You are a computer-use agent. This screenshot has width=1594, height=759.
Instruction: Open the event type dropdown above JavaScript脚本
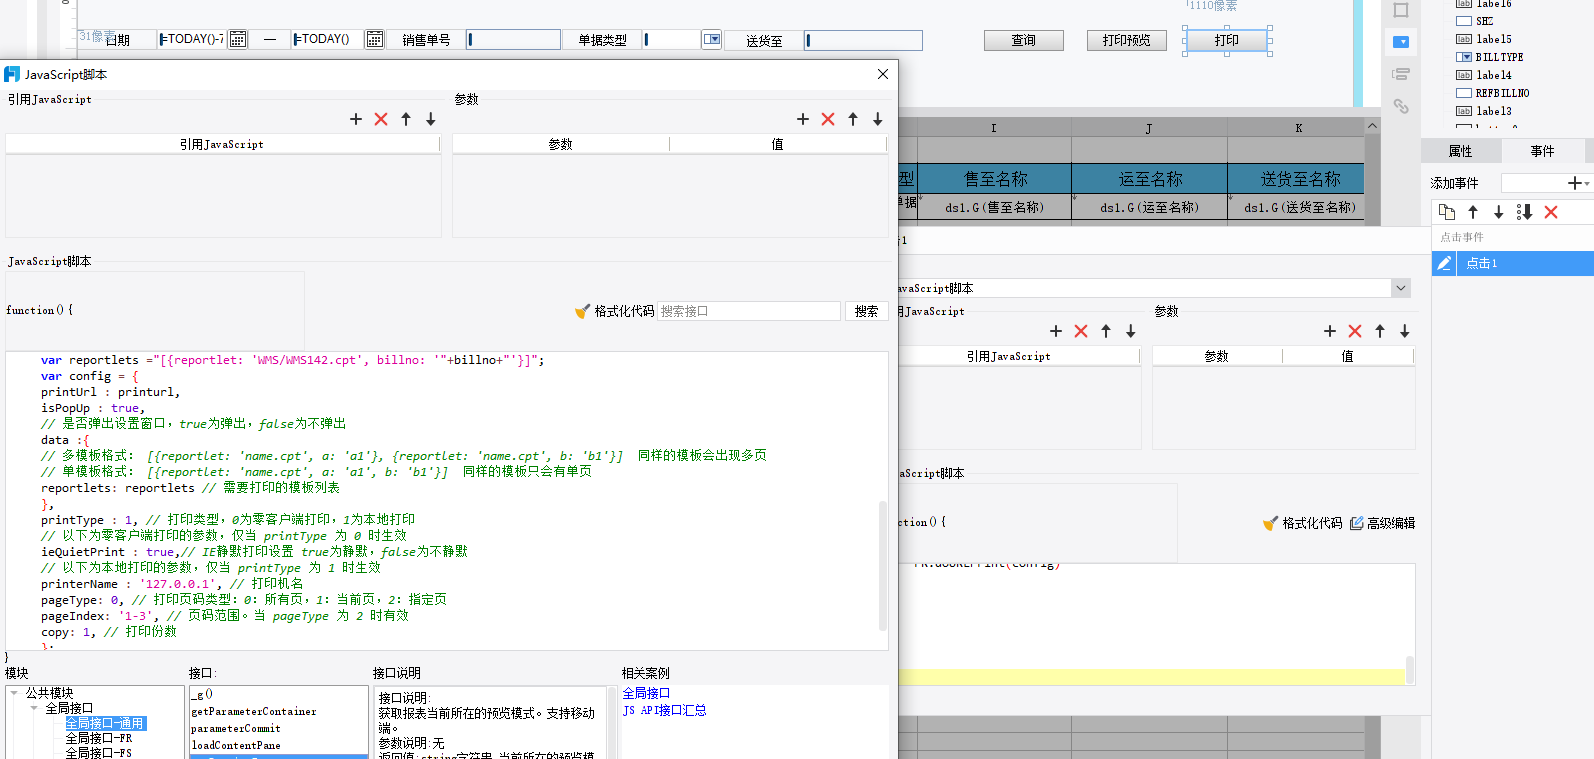1401,288
